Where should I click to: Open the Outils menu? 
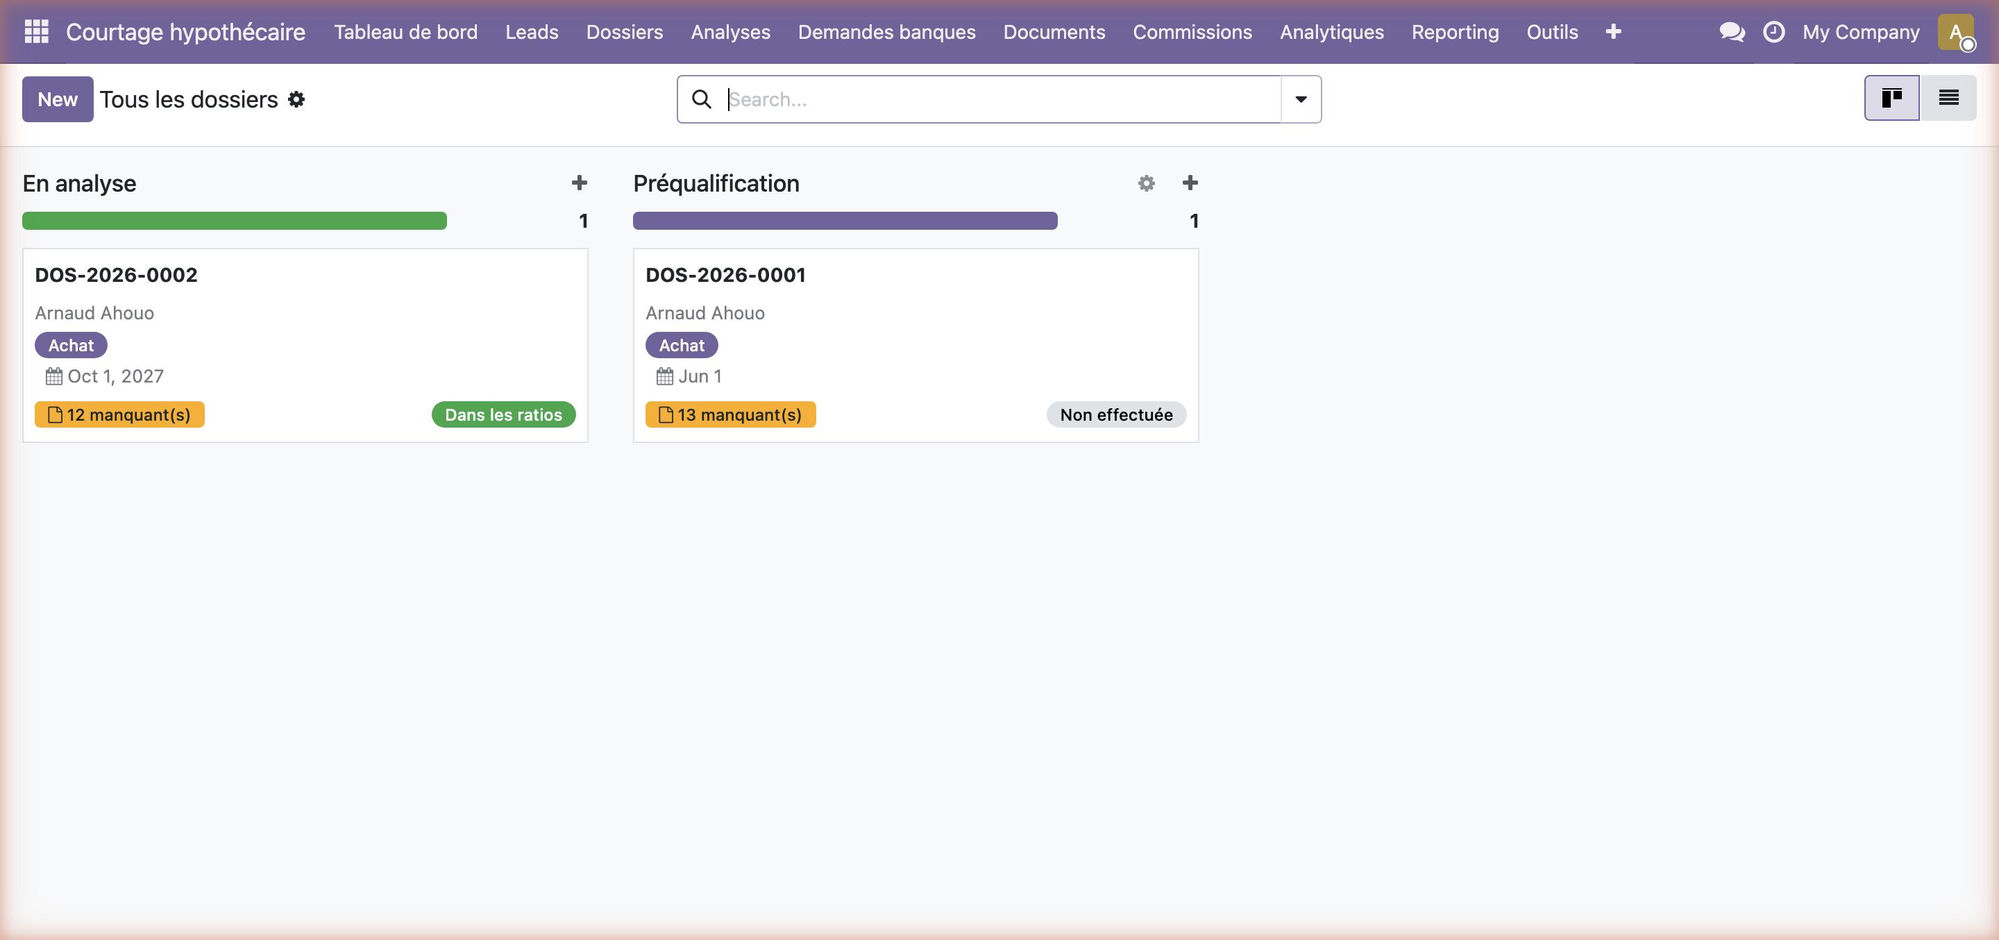pos(1552,32)
